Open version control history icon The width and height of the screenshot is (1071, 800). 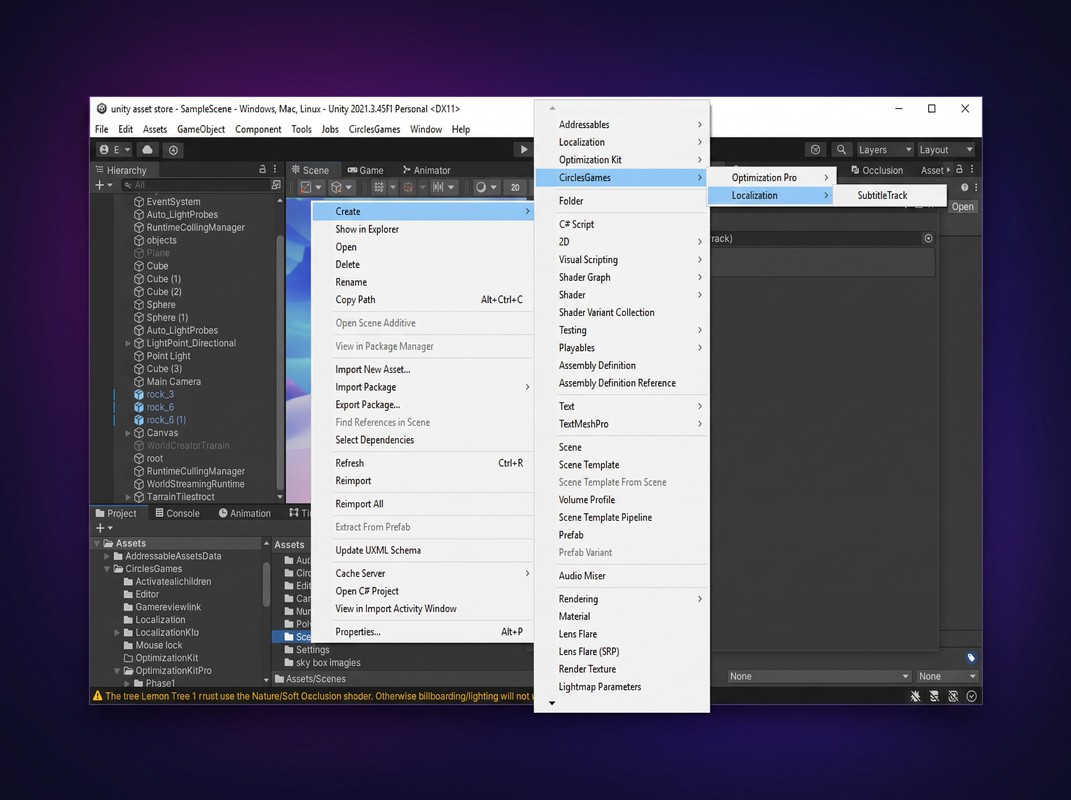[173, 150]
